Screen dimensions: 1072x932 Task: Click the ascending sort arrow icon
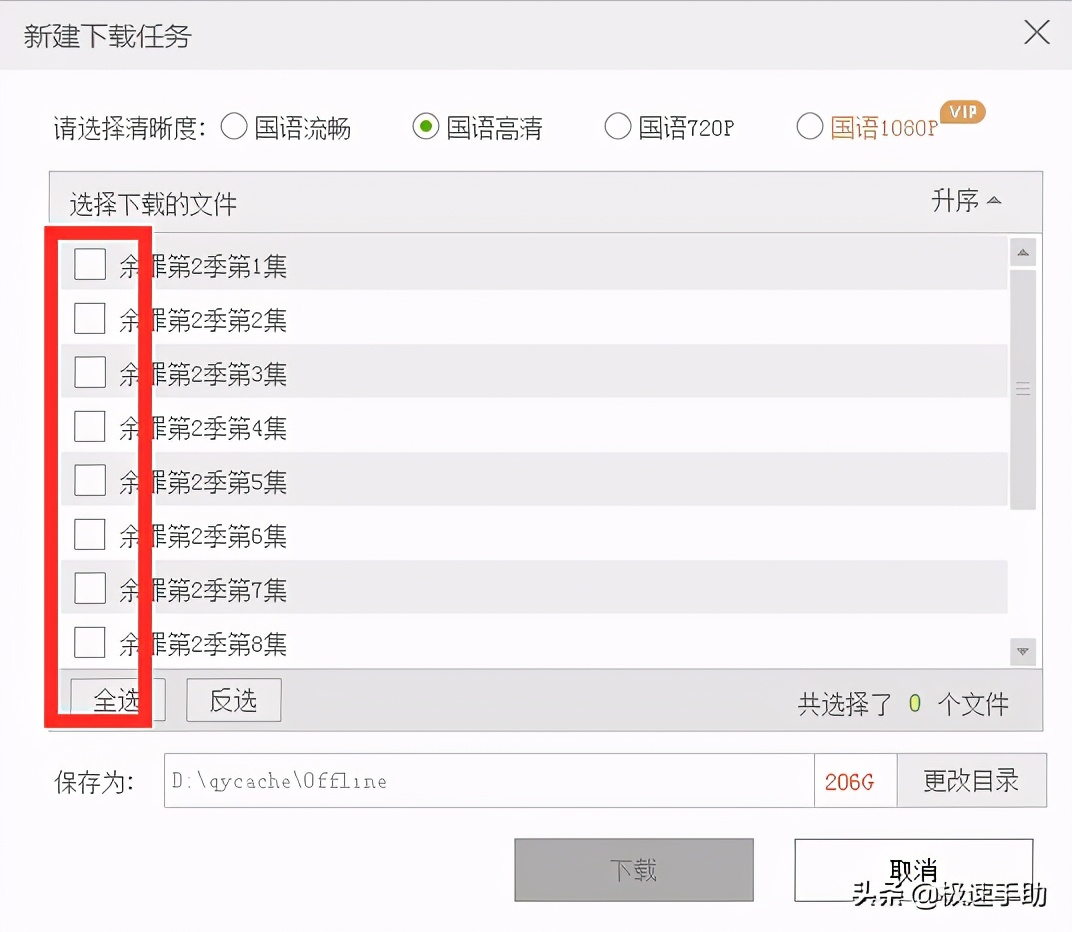pyautogui.click(x=994, y=200)
